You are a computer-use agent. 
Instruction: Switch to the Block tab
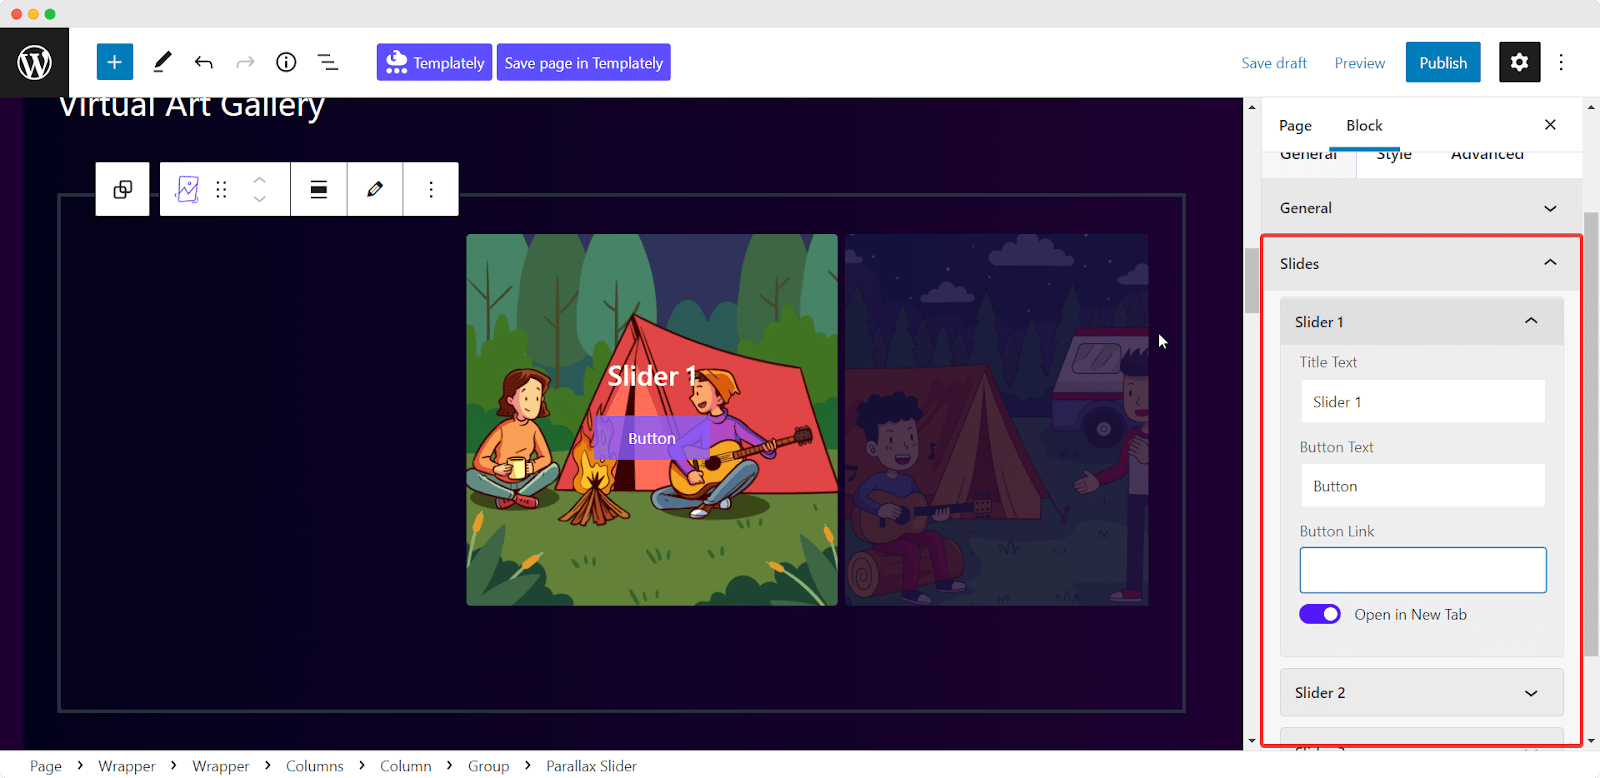coord(1364,125)
